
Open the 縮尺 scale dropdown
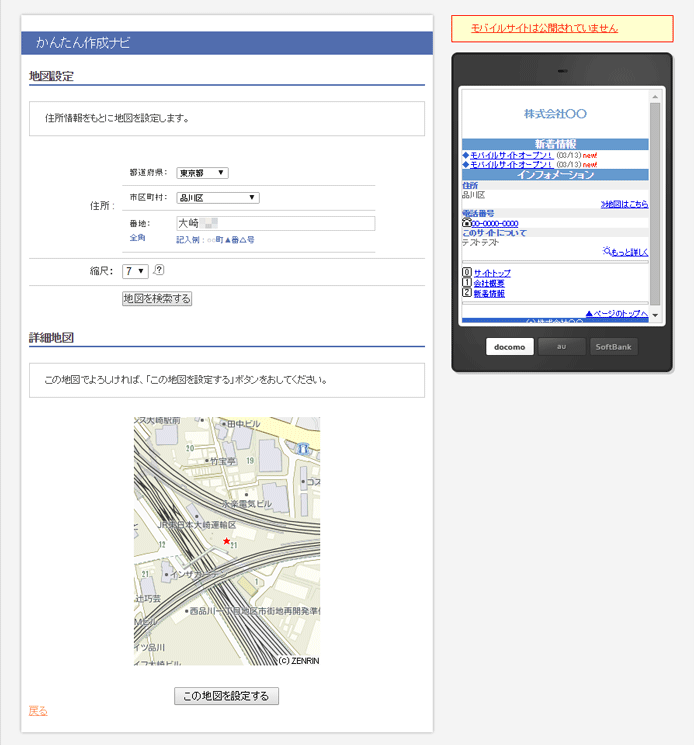pos(135,271)
